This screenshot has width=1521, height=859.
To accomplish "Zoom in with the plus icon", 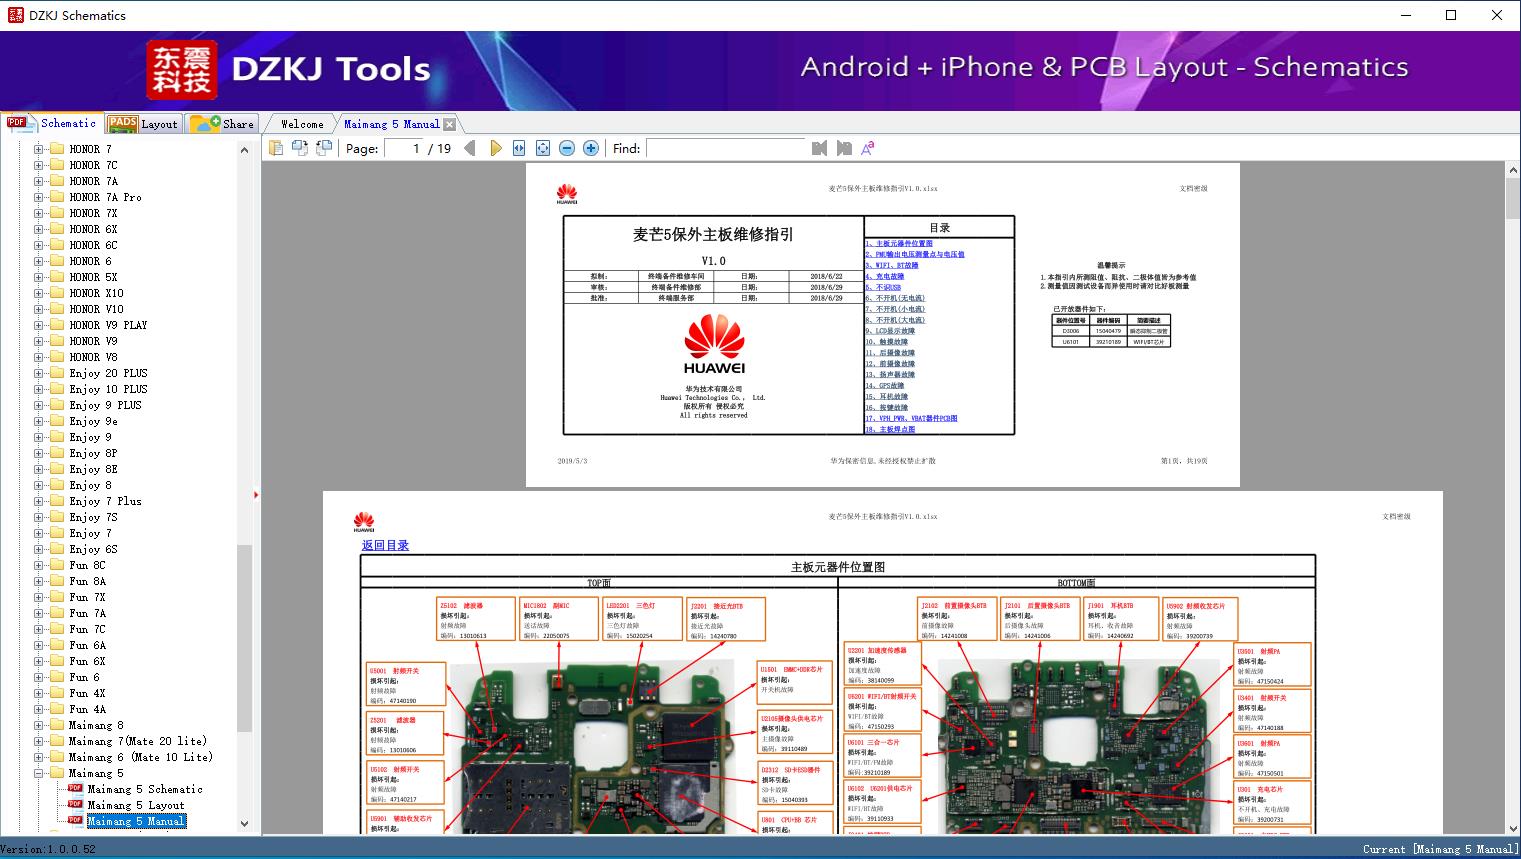I will 591,148.
